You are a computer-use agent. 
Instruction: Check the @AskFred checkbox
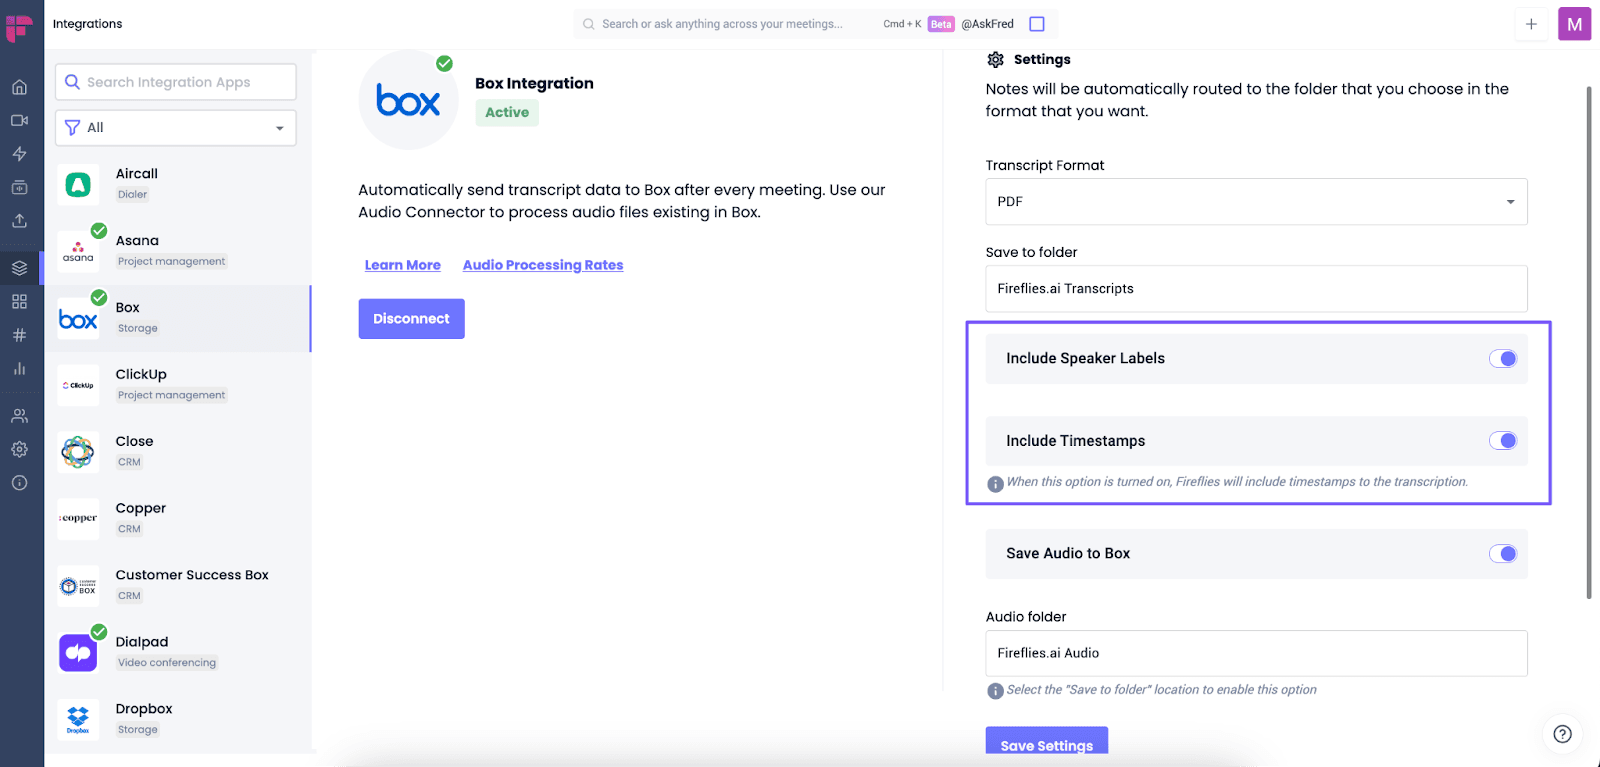click(1037, 24)
